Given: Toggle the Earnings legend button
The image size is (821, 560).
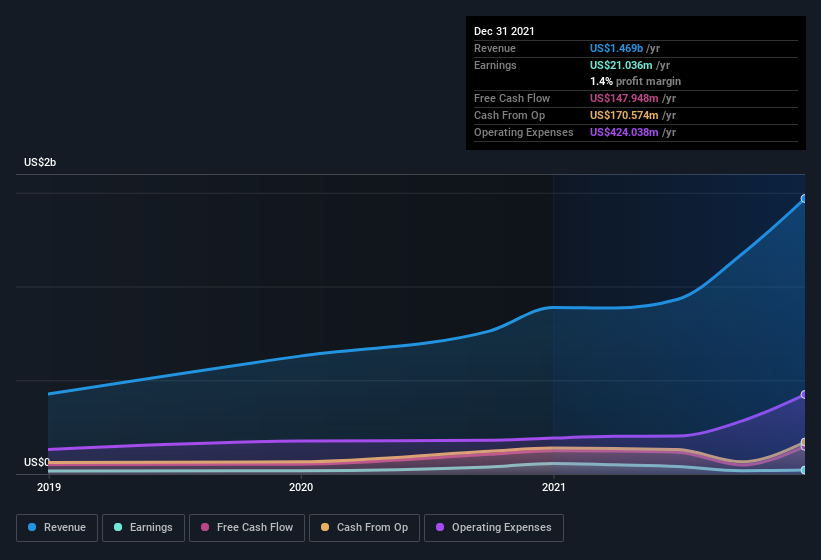Looking at the screenshot, I should 143,528.
